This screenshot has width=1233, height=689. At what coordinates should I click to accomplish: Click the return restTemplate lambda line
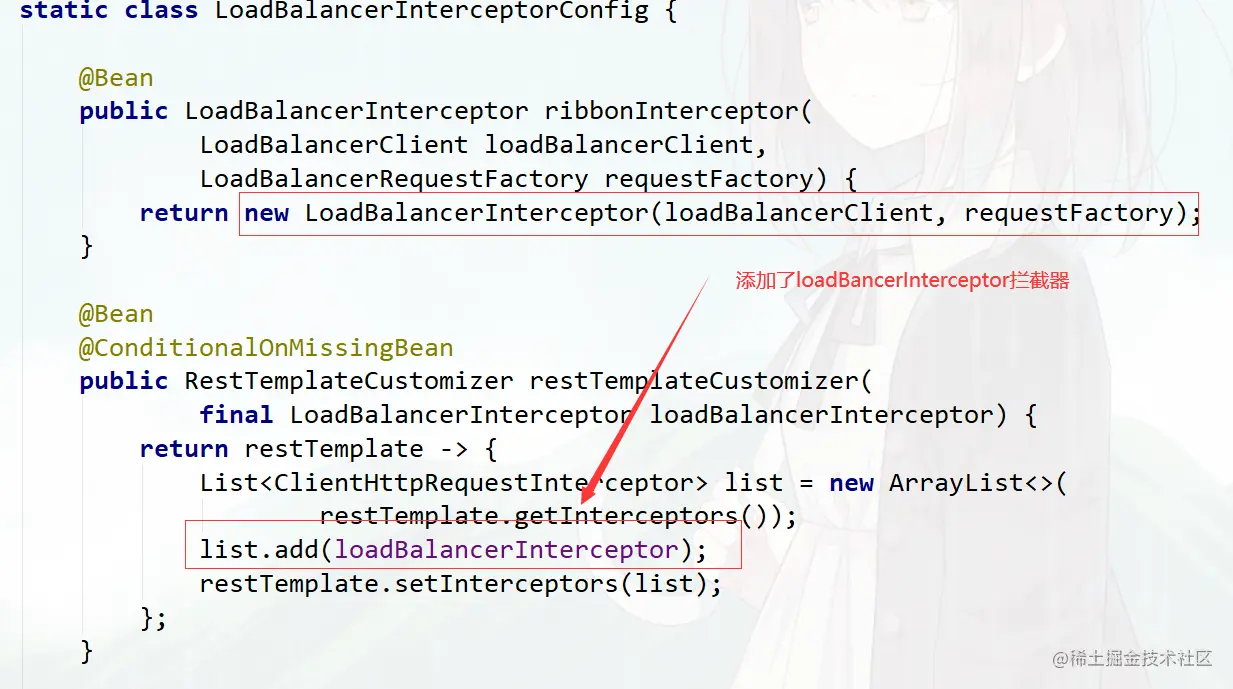click(319, 449)
